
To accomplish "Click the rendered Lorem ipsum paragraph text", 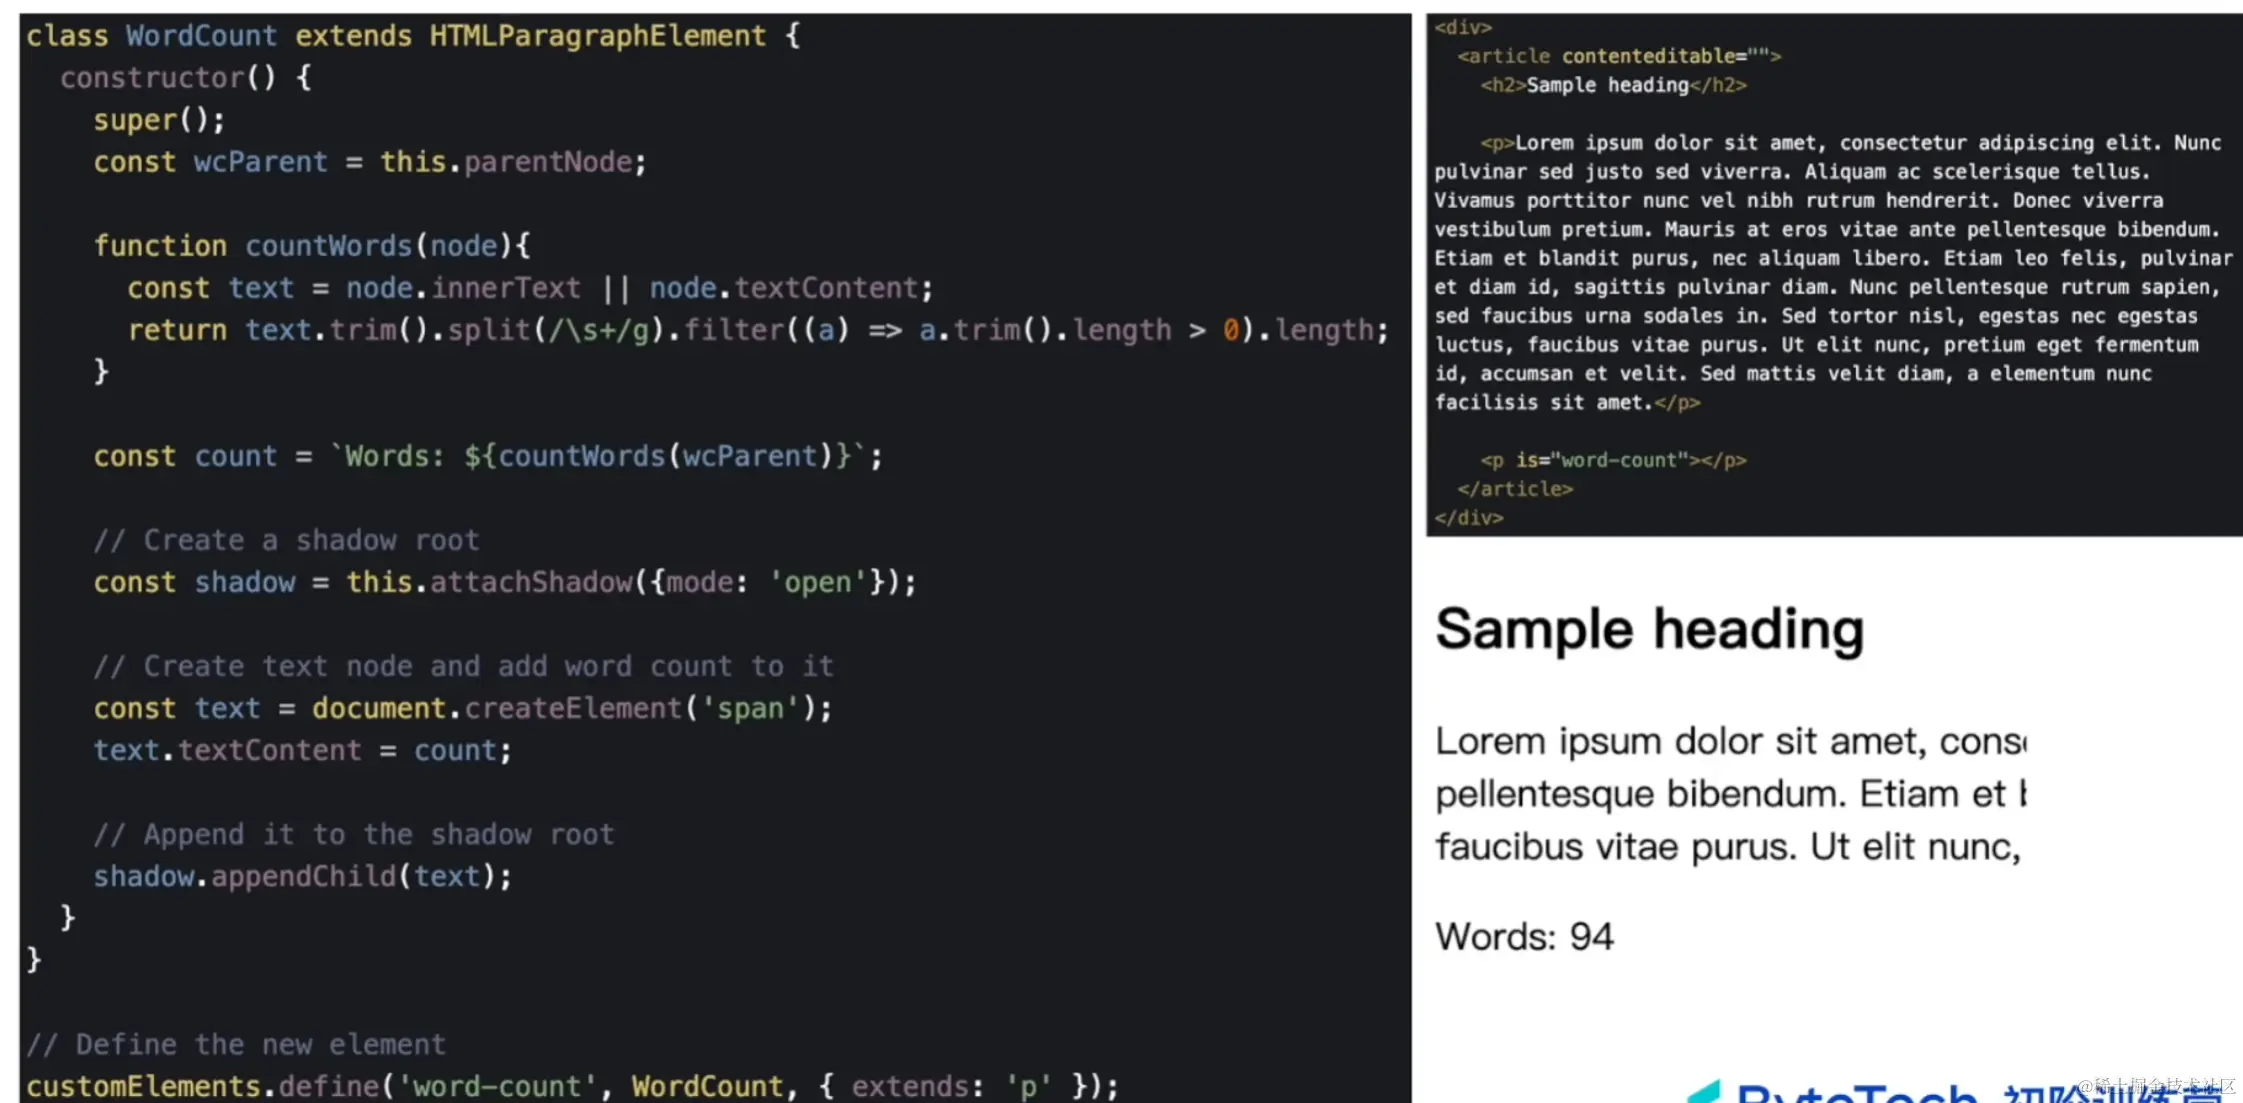I will [x=1731, y=794].
